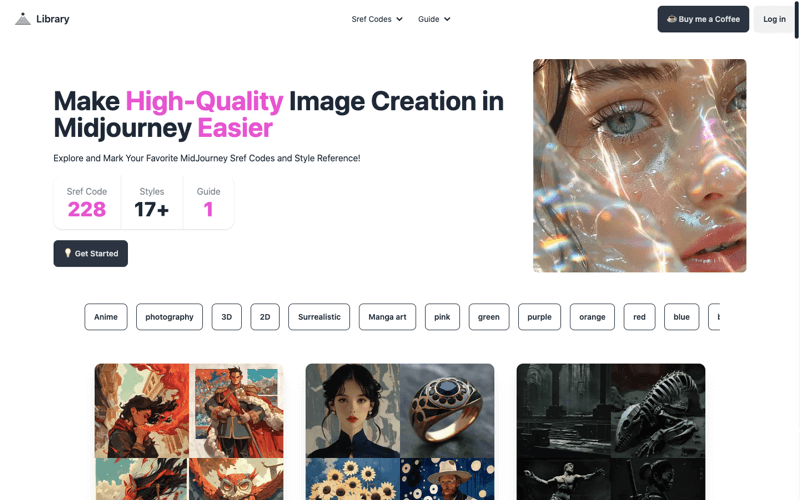This screenshot has height=500, width=800.
Task: Click the Sref Code 228 stat
Action: pos(87,203)
